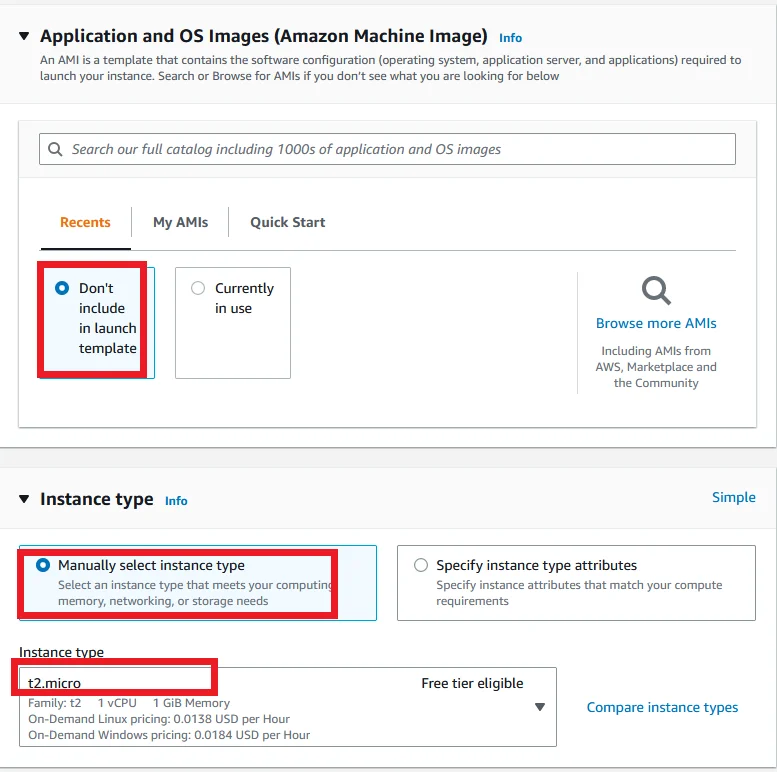Screen dimensions: 777x772
Task: Switch to the My AMIs tab
Action: point(180,222)
